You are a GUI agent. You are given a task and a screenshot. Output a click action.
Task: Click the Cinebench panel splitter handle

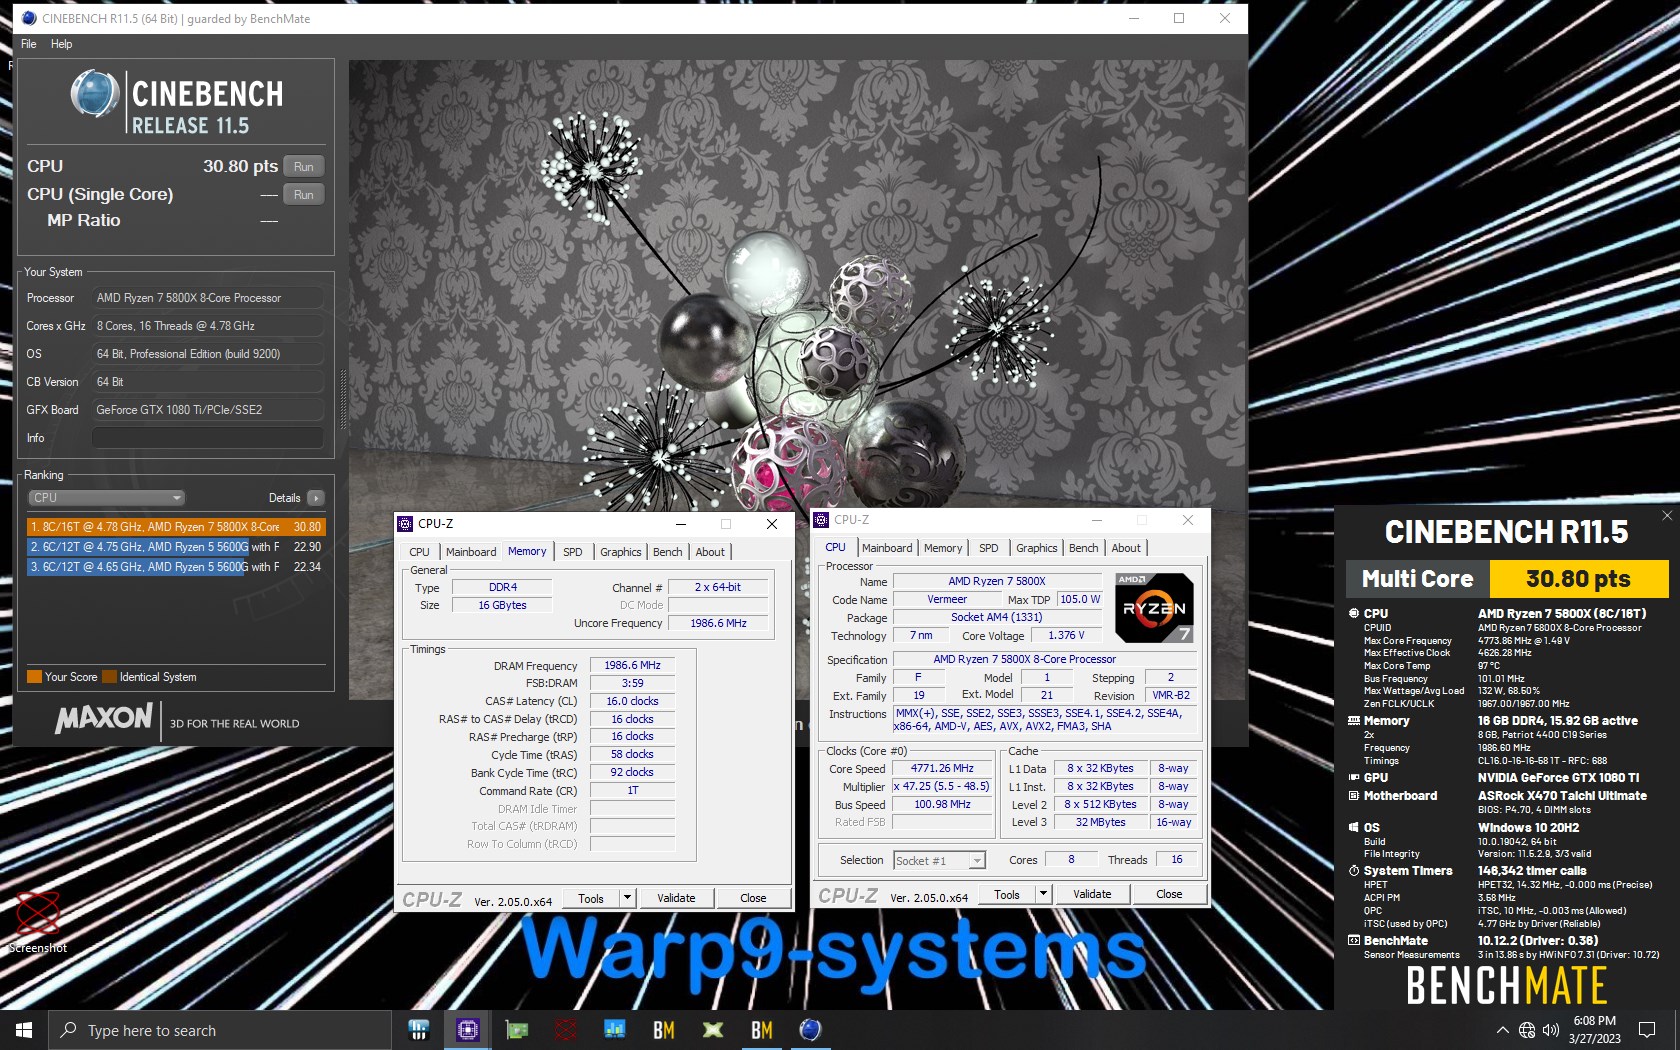click(342, 400)
